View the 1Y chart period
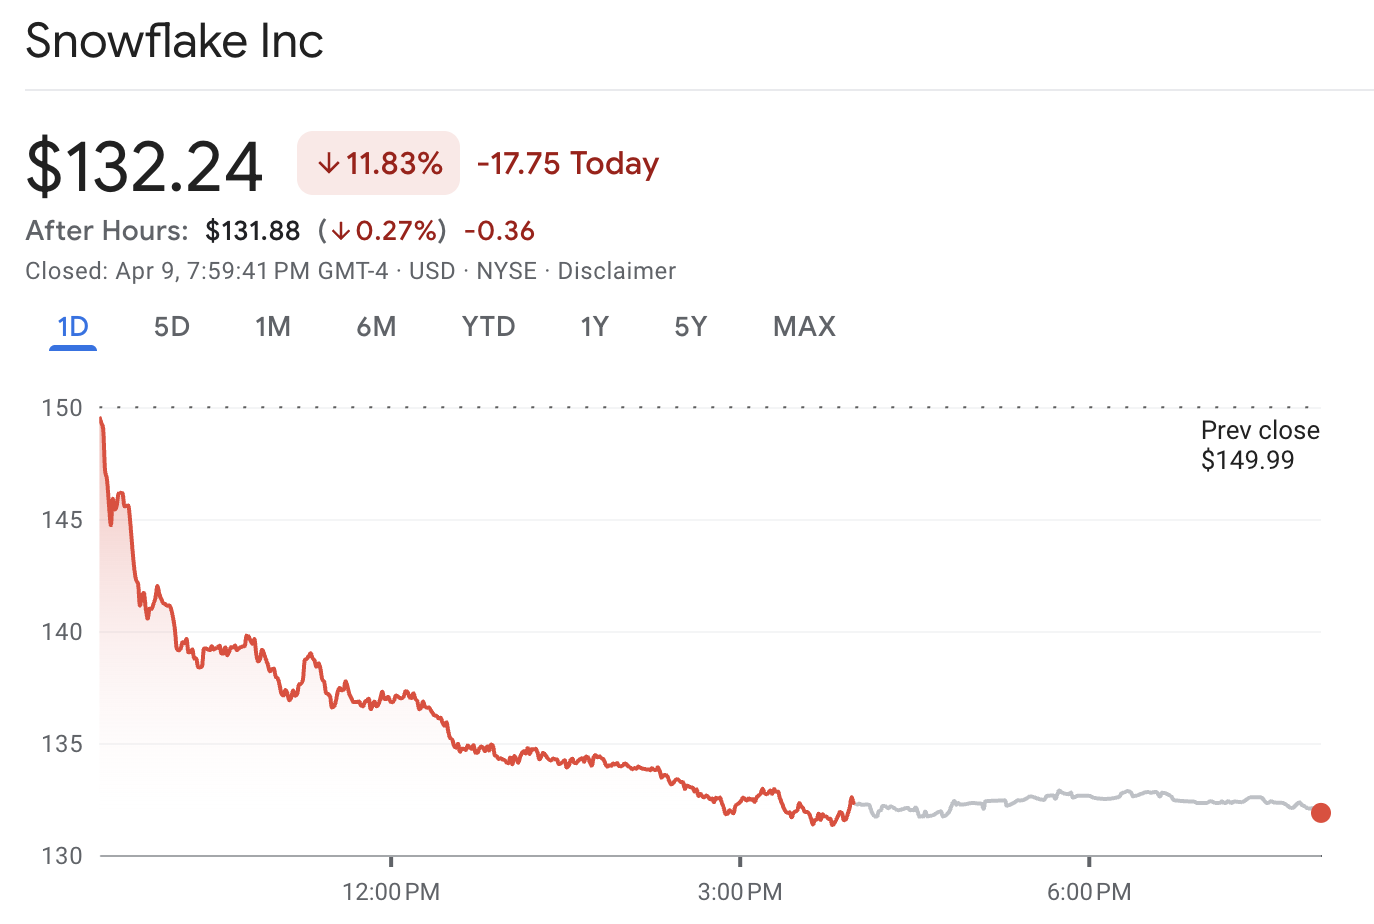Screen dimensions: 1374x924 595,327
